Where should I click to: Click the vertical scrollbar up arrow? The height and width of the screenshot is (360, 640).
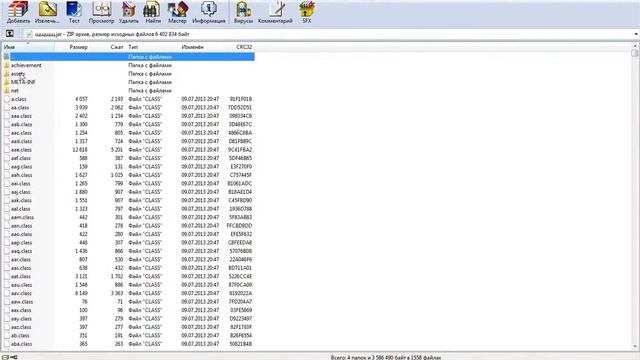pyautogui.click(x=635, y=46)
